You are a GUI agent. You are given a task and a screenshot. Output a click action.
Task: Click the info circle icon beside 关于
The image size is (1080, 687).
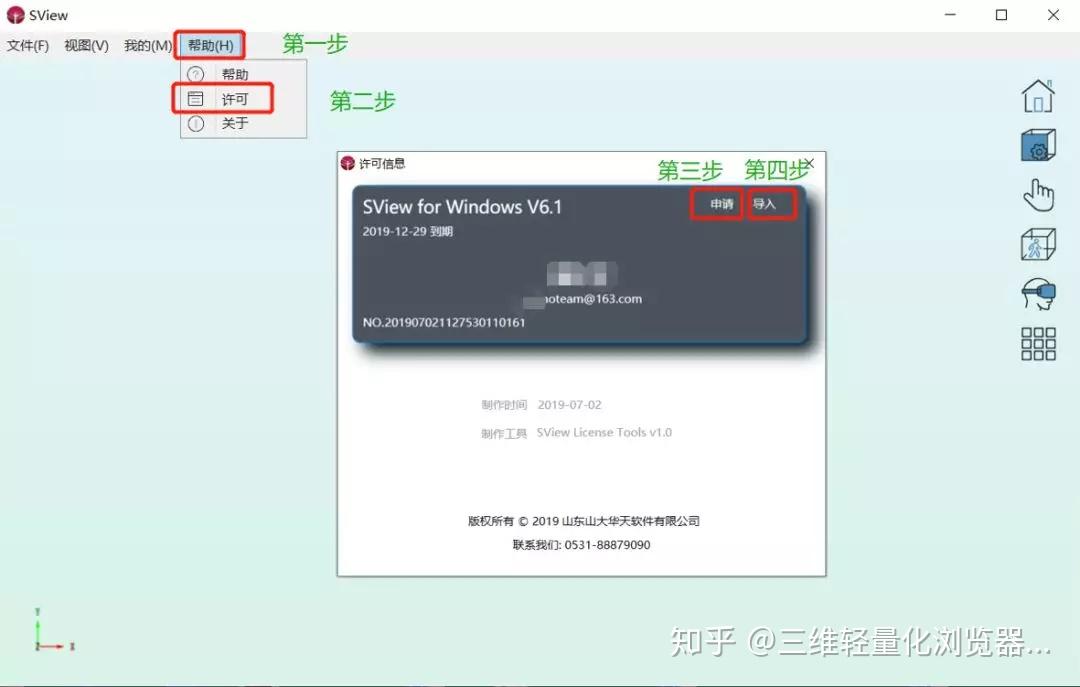[x=195, y=122]
